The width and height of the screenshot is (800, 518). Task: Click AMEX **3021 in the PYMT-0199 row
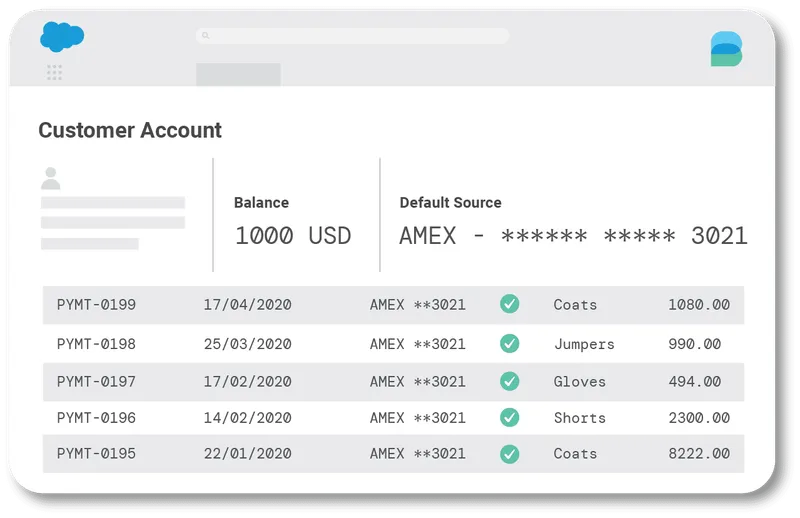pyautogui.click(x=418, y=305)
